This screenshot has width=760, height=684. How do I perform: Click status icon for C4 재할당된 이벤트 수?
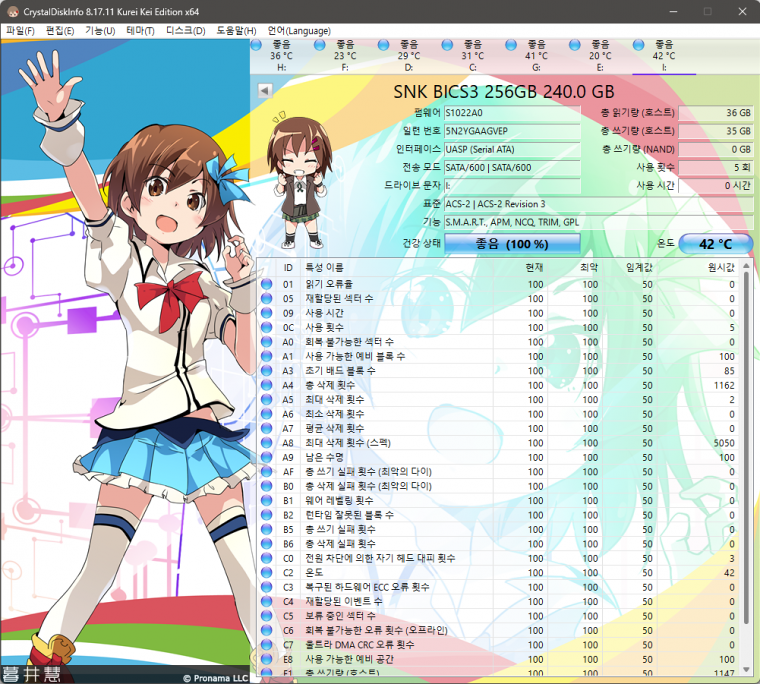[267, 602]
